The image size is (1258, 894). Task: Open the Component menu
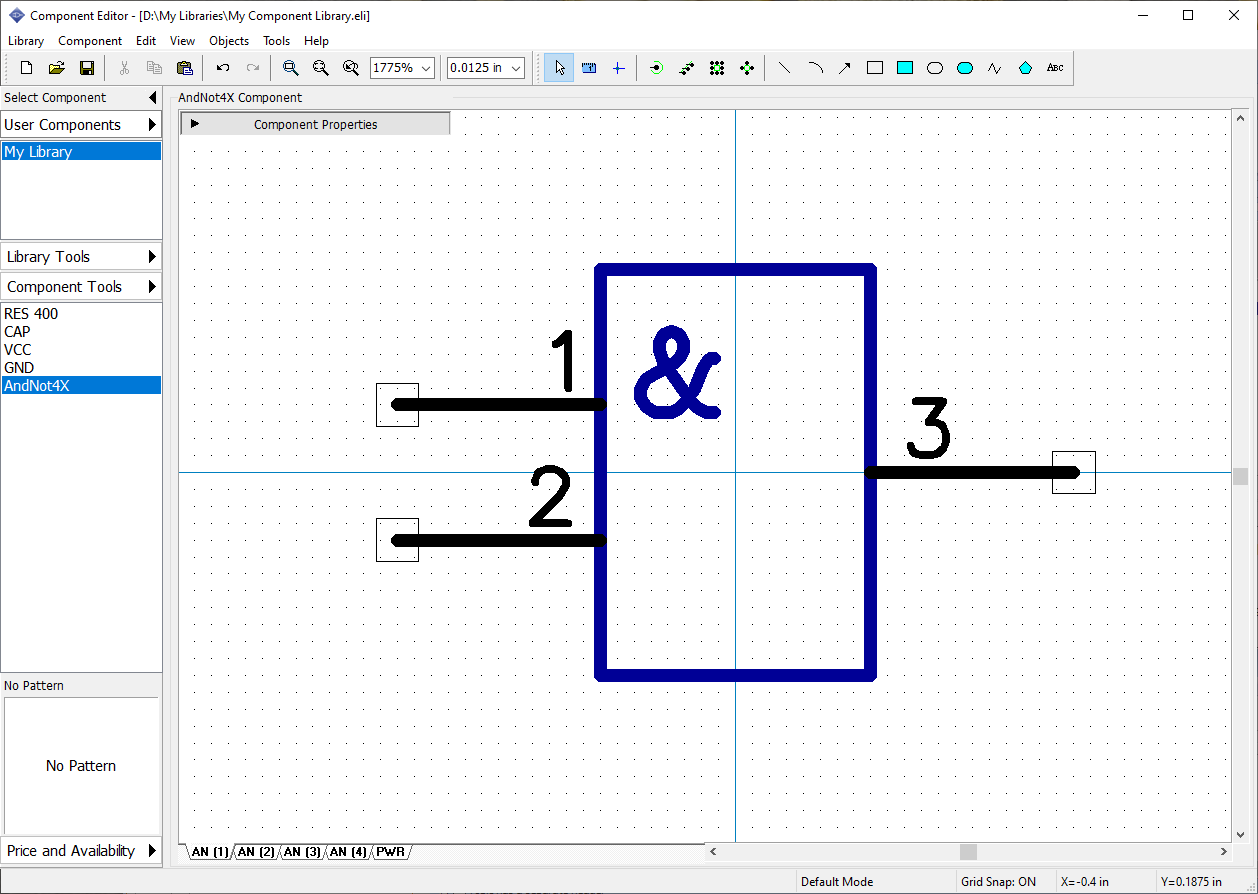[90, 41]
